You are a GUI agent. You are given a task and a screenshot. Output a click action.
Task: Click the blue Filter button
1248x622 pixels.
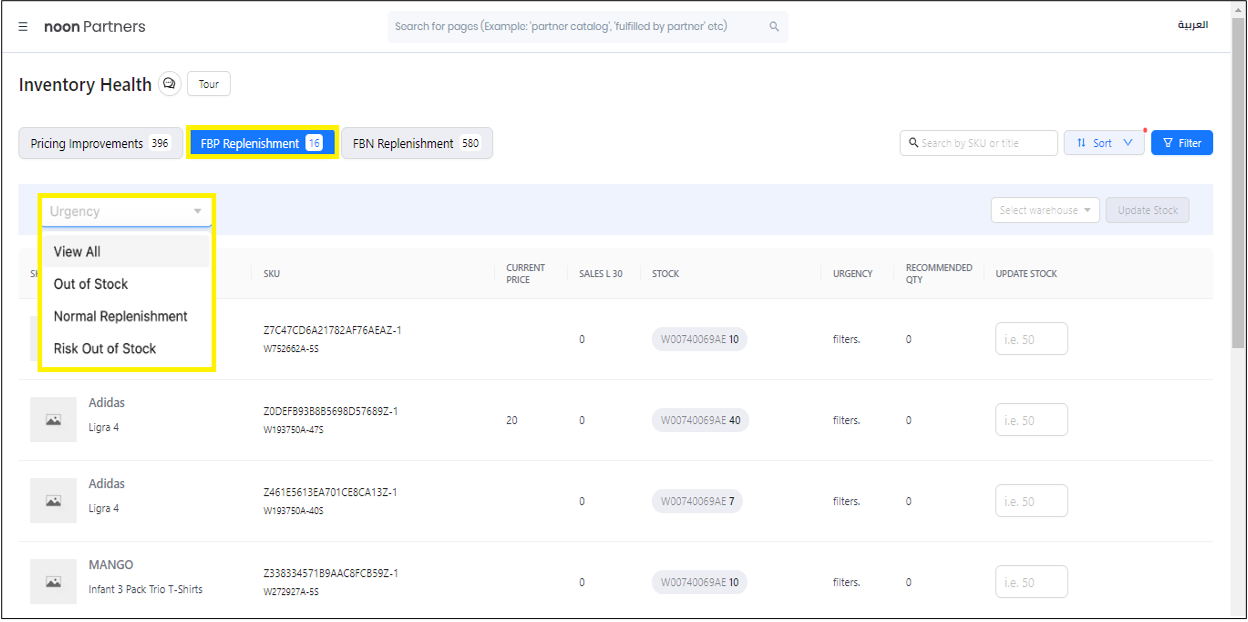click(x=1181, y=143)
